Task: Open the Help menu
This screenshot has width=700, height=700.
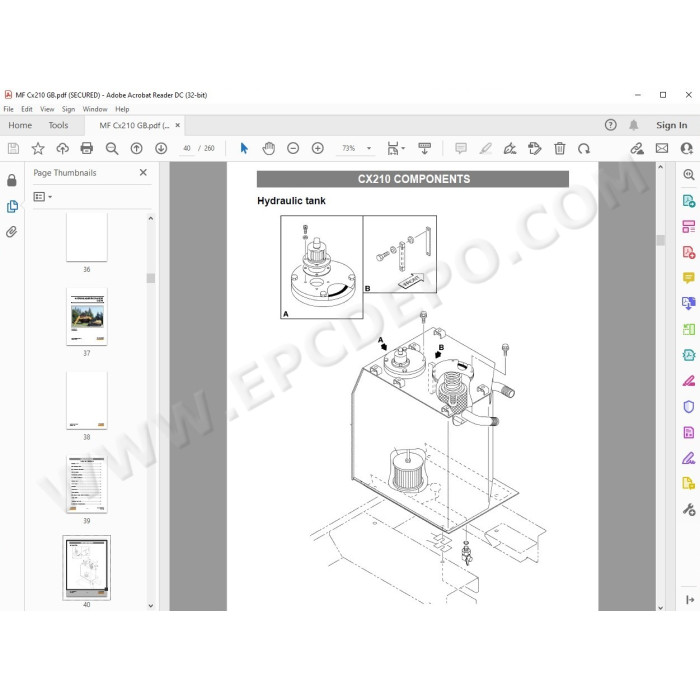Action: coord(122,109)
